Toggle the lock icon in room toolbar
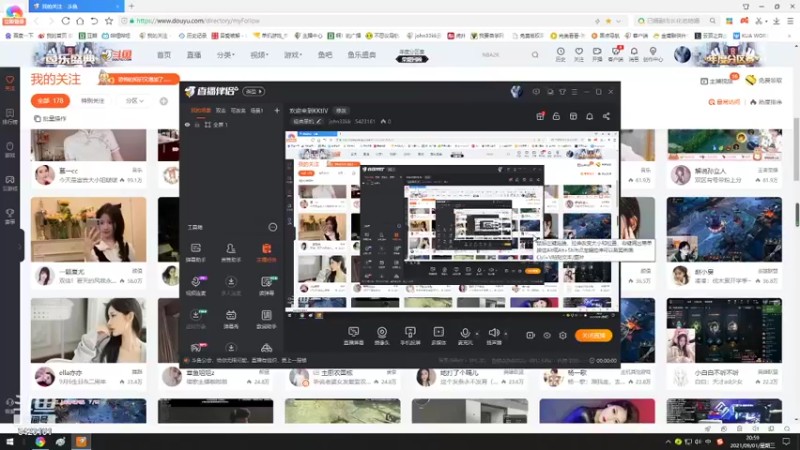The image size is (800, 450). point(556,116)
